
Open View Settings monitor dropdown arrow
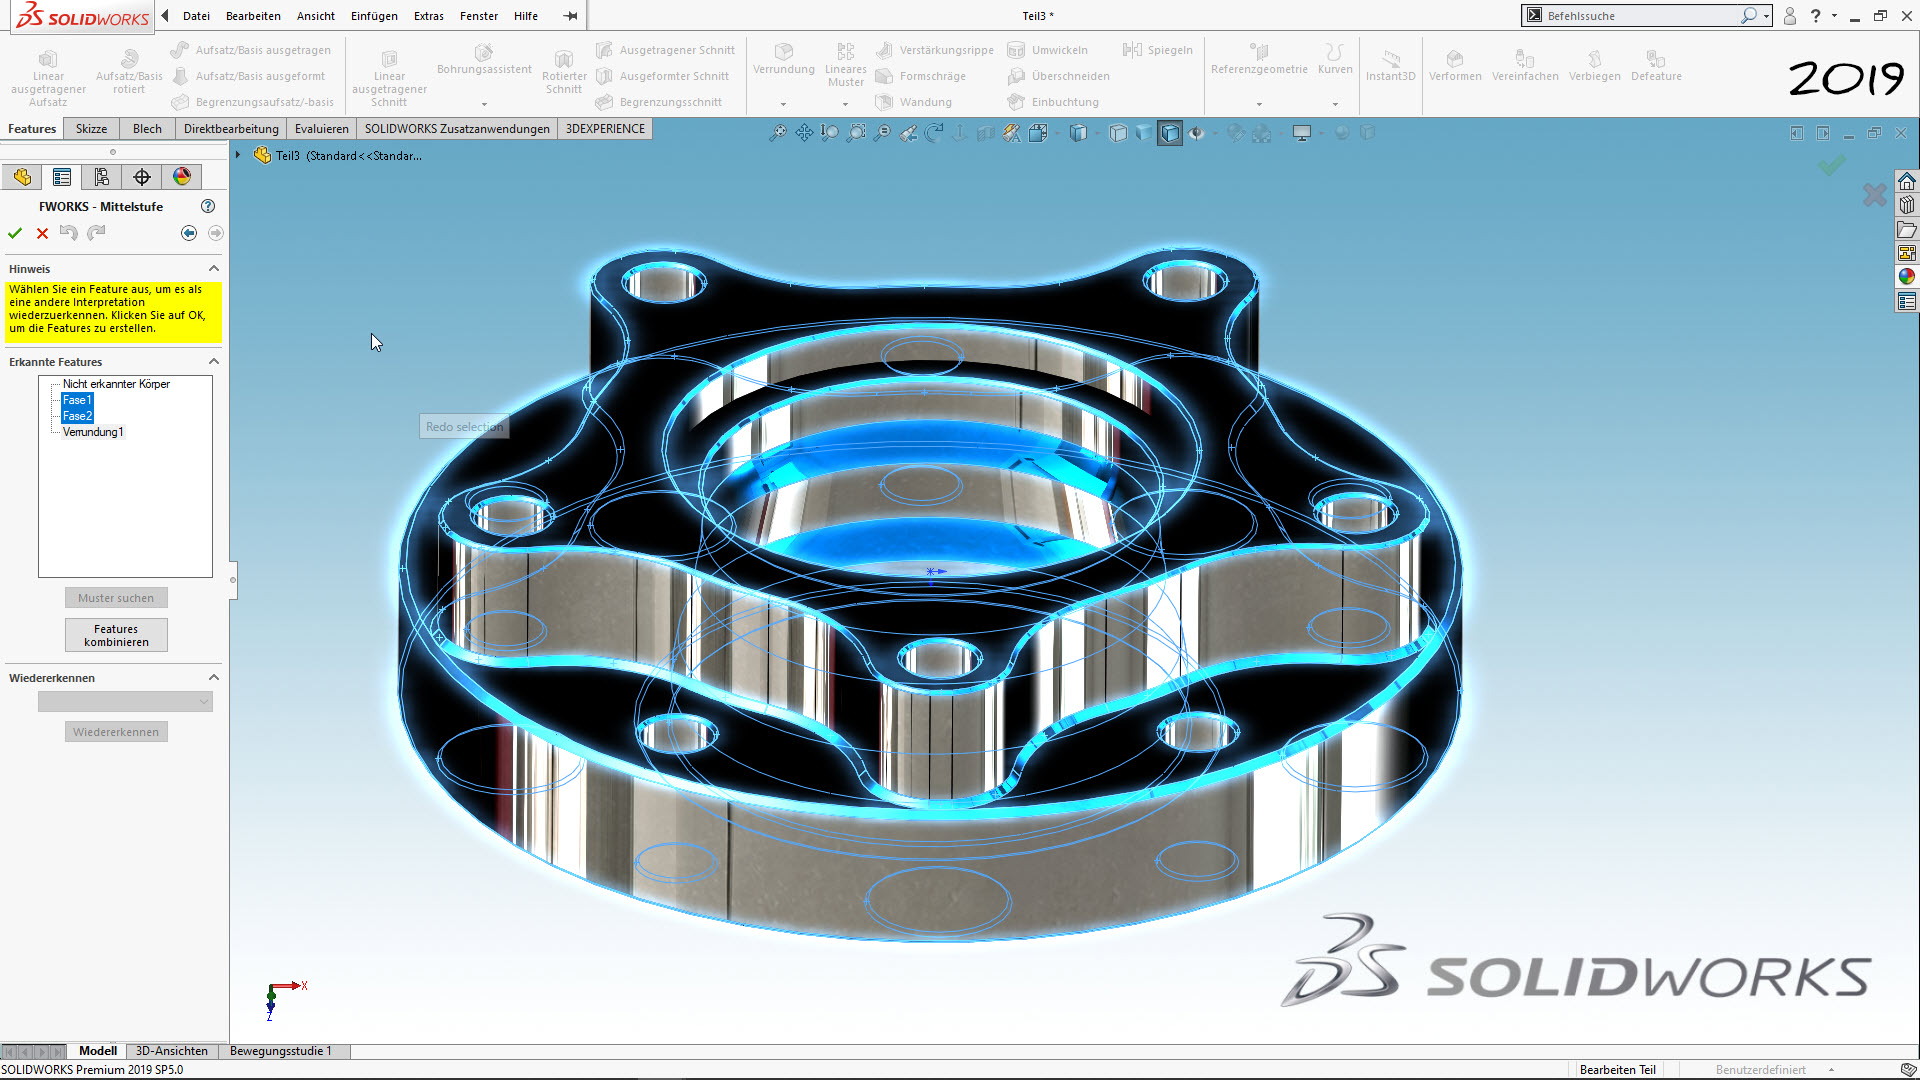tap(1321, 134)
